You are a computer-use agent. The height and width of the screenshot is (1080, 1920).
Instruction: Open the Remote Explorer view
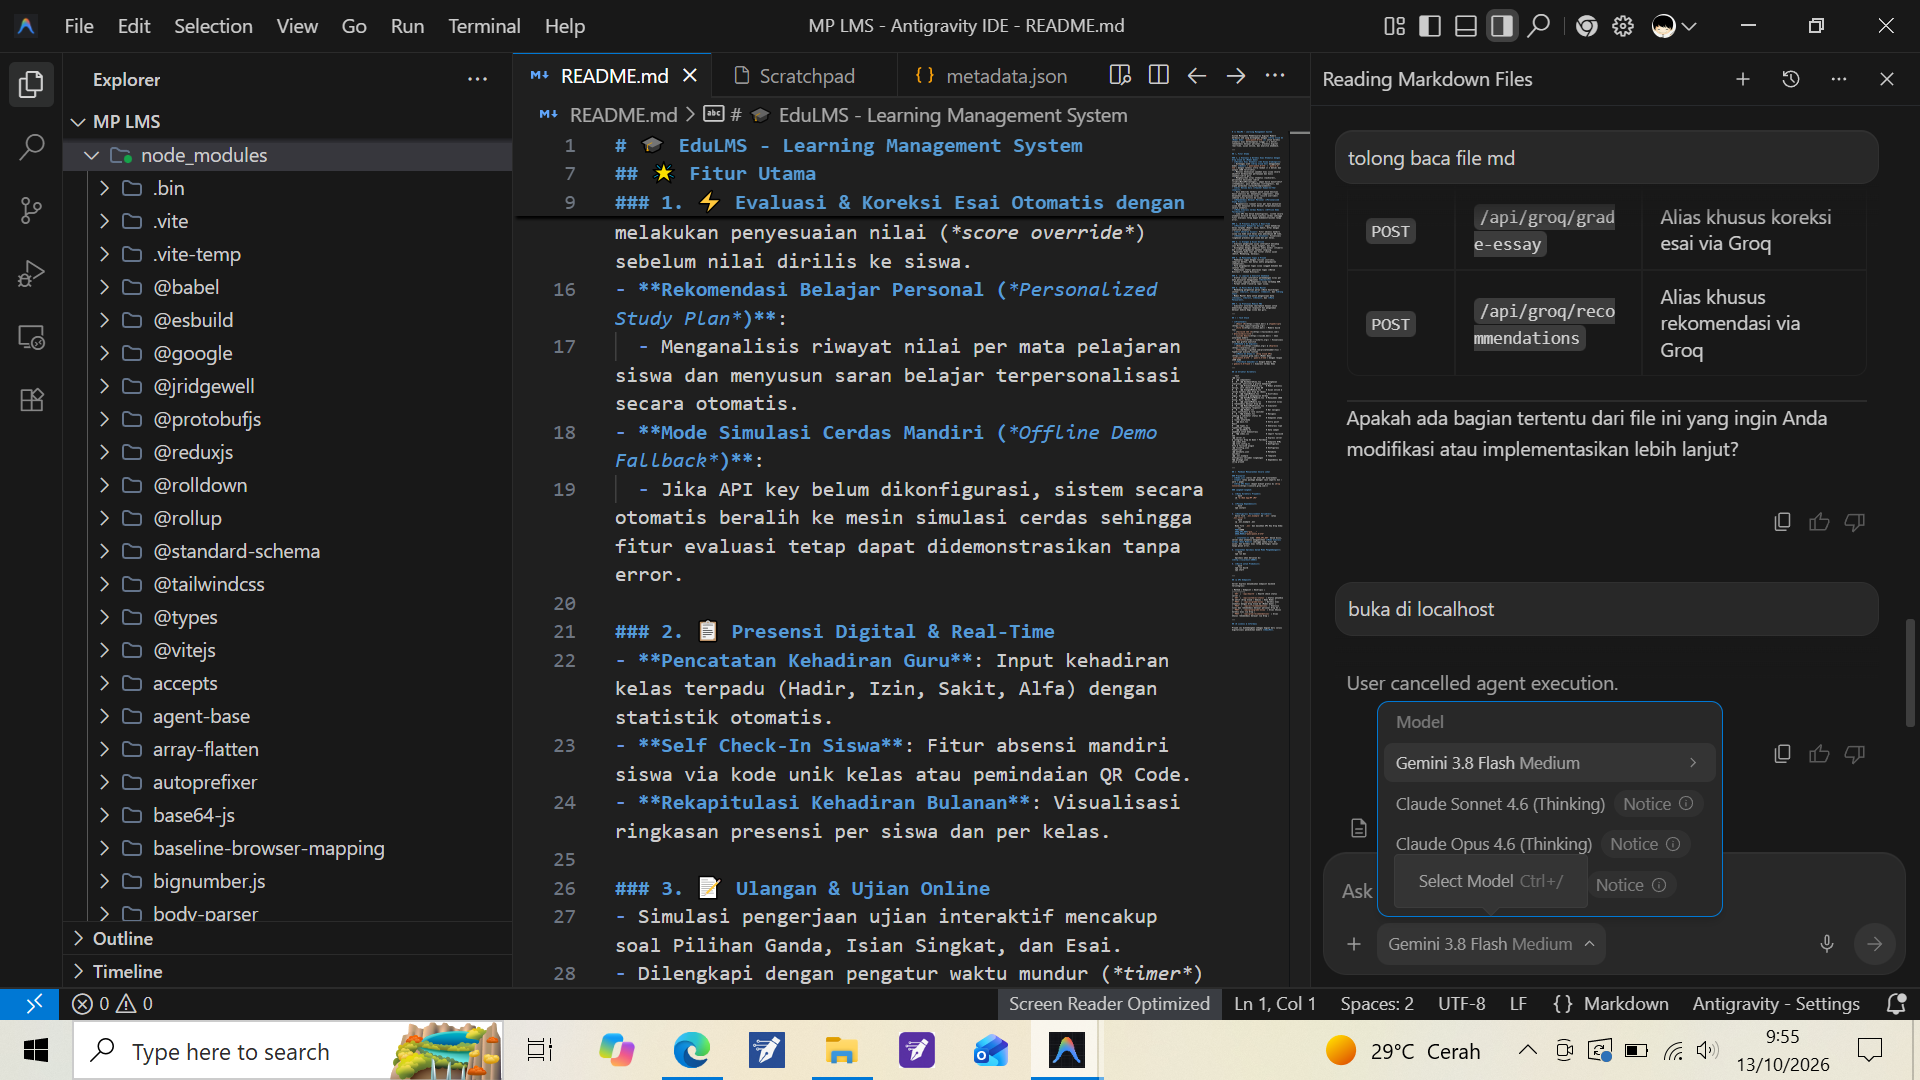31,338
